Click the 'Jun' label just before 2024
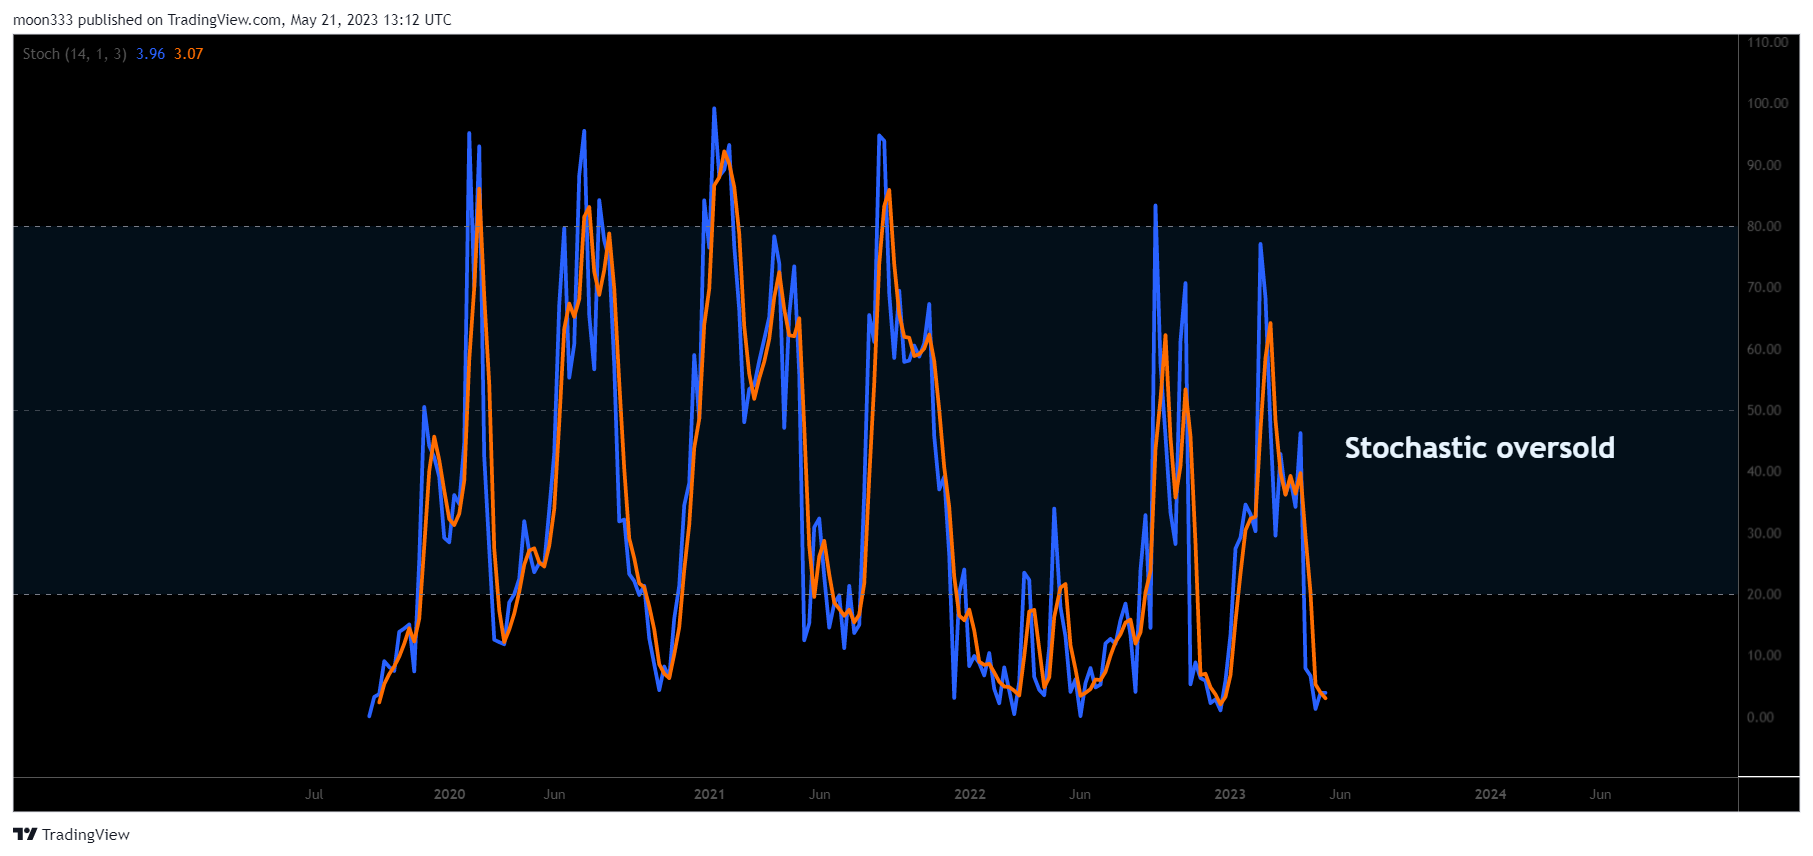 (x=1340, y=794)
